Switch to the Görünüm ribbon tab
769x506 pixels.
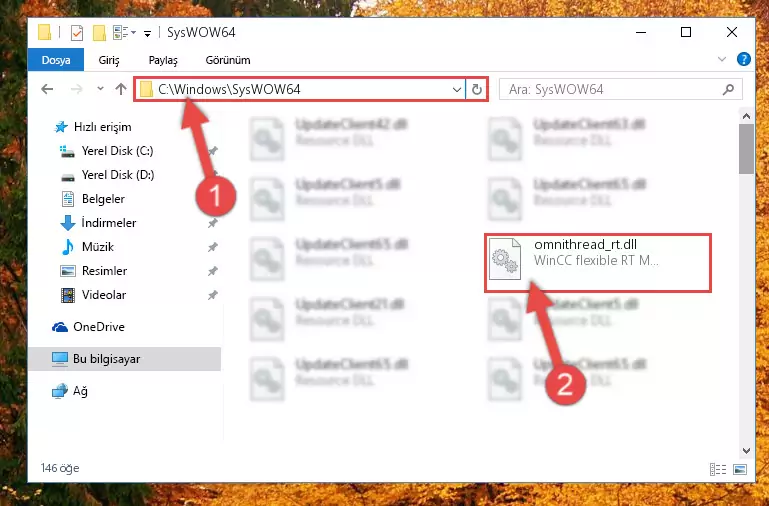tap(228, 60)
